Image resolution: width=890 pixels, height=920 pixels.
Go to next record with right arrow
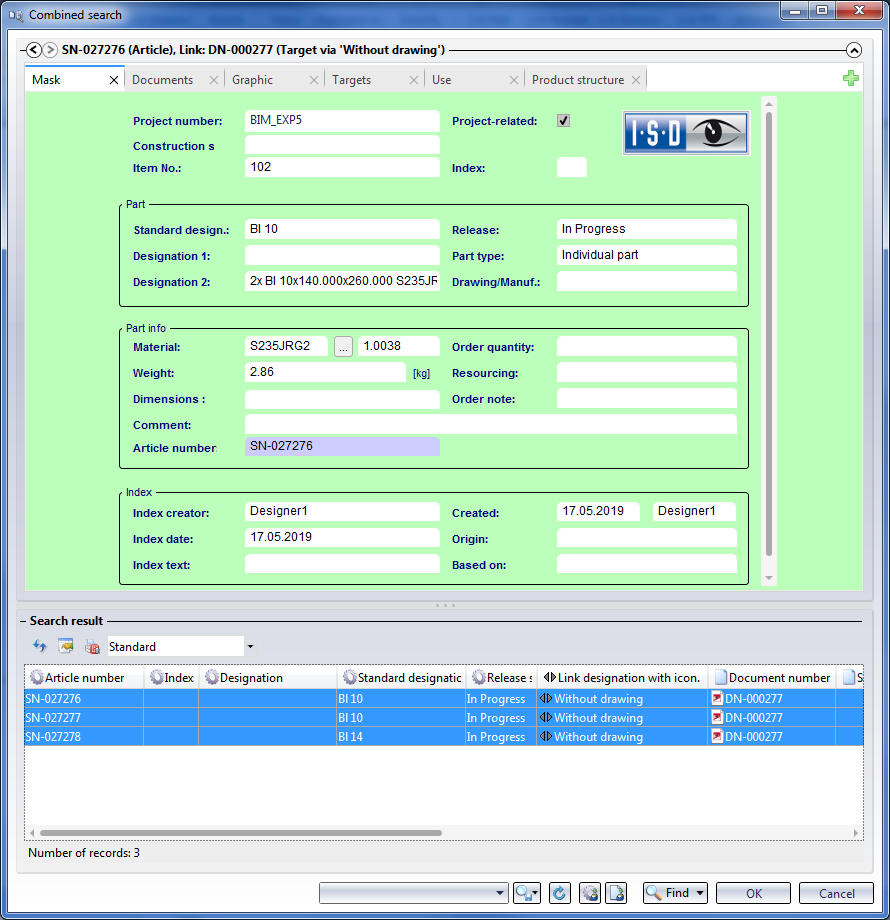pos(50,50)
